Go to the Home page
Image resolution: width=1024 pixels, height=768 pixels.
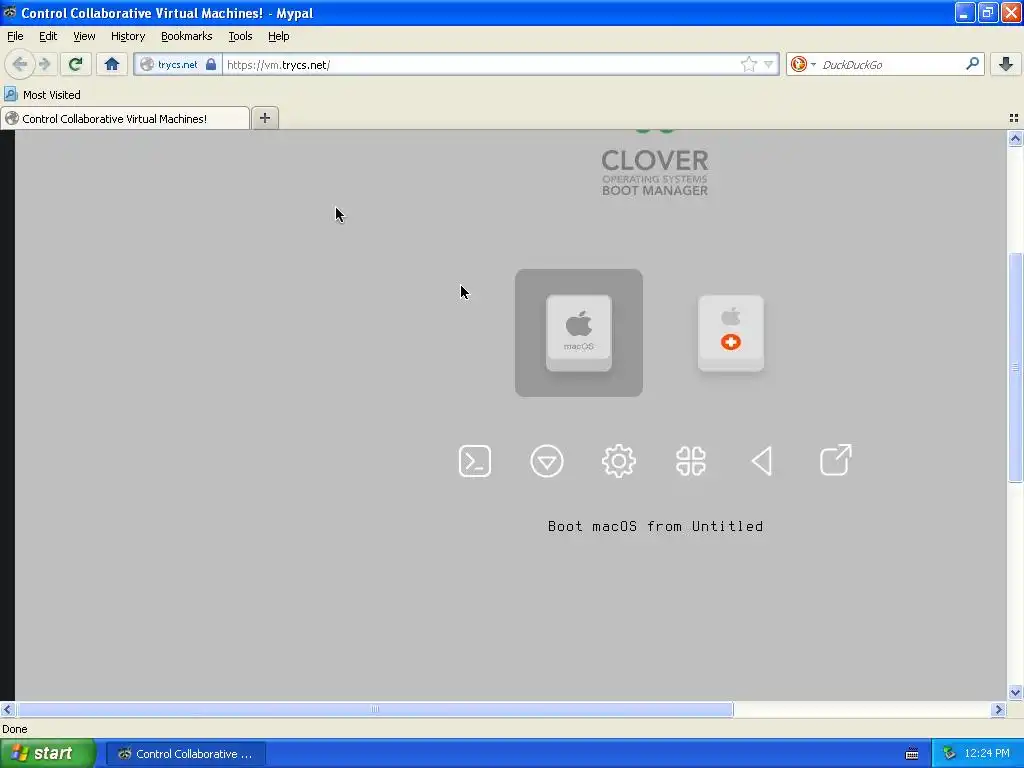pos(112,64)
